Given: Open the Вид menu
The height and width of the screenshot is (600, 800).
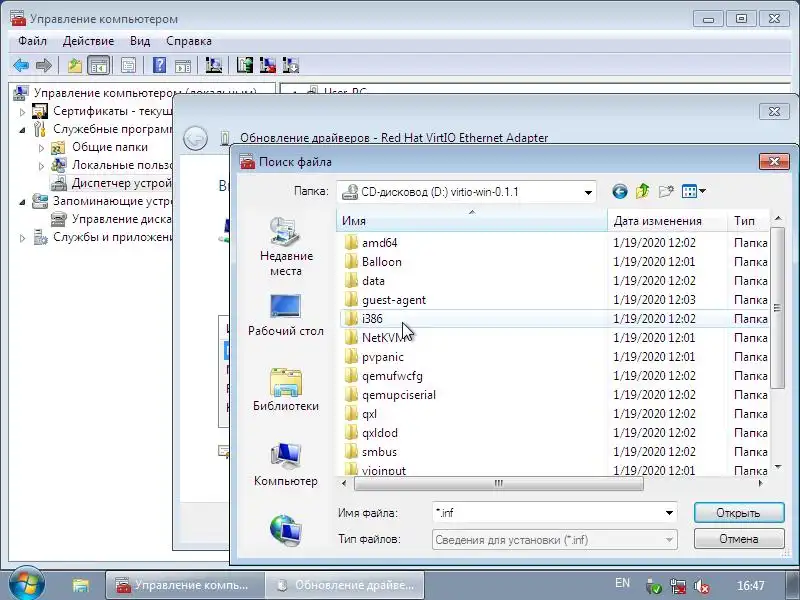Looking at the screenshot, I should (x=140, y=41).
